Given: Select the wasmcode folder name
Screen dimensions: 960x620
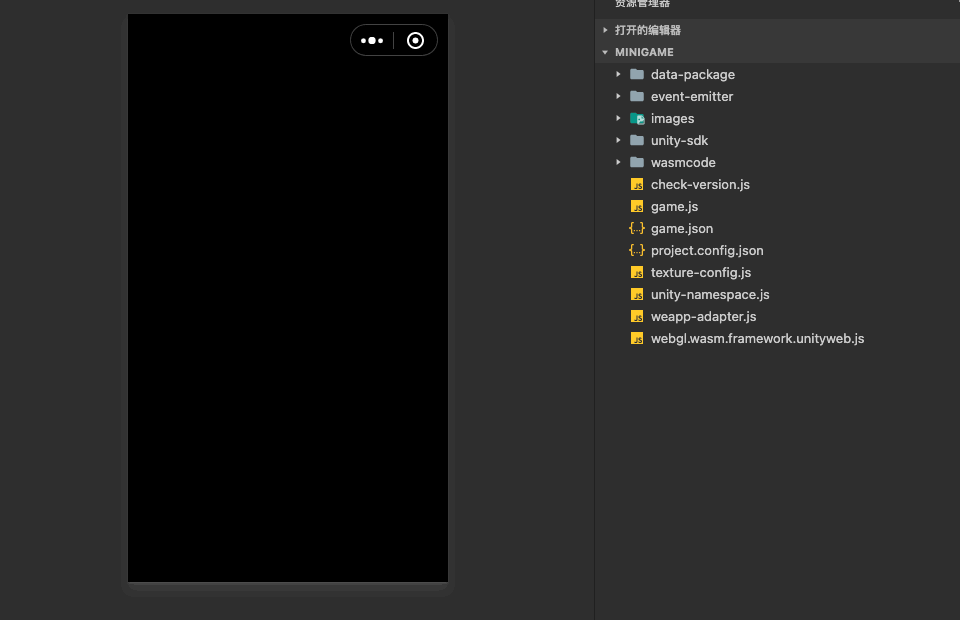Looking at the screenshot, I should click(x=683, y=163).
